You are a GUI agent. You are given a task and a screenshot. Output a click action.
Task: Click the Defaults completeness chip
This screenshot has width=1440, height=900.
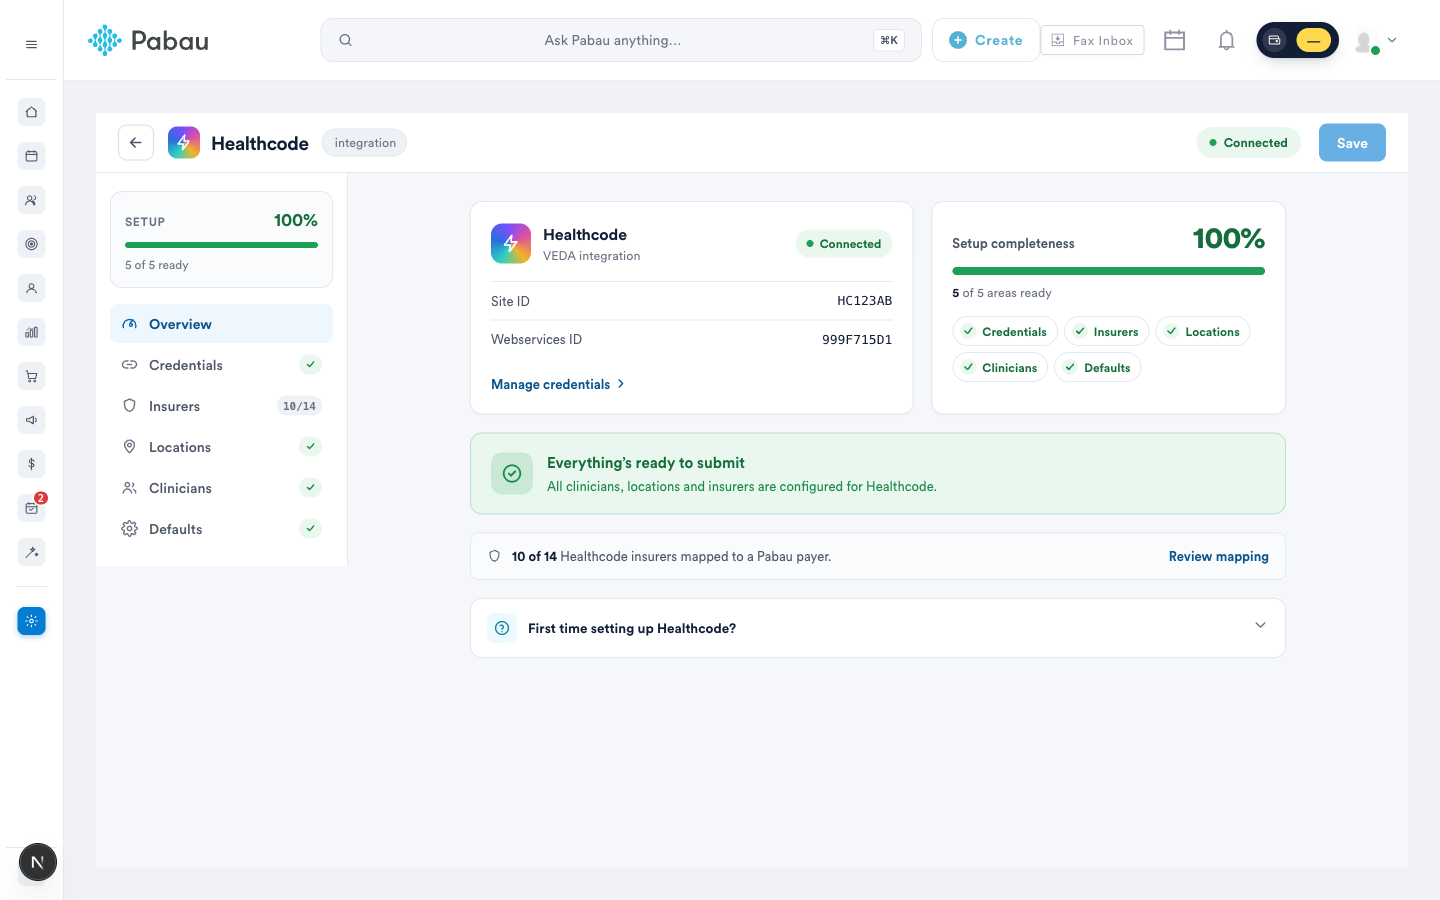[1097, 367]
